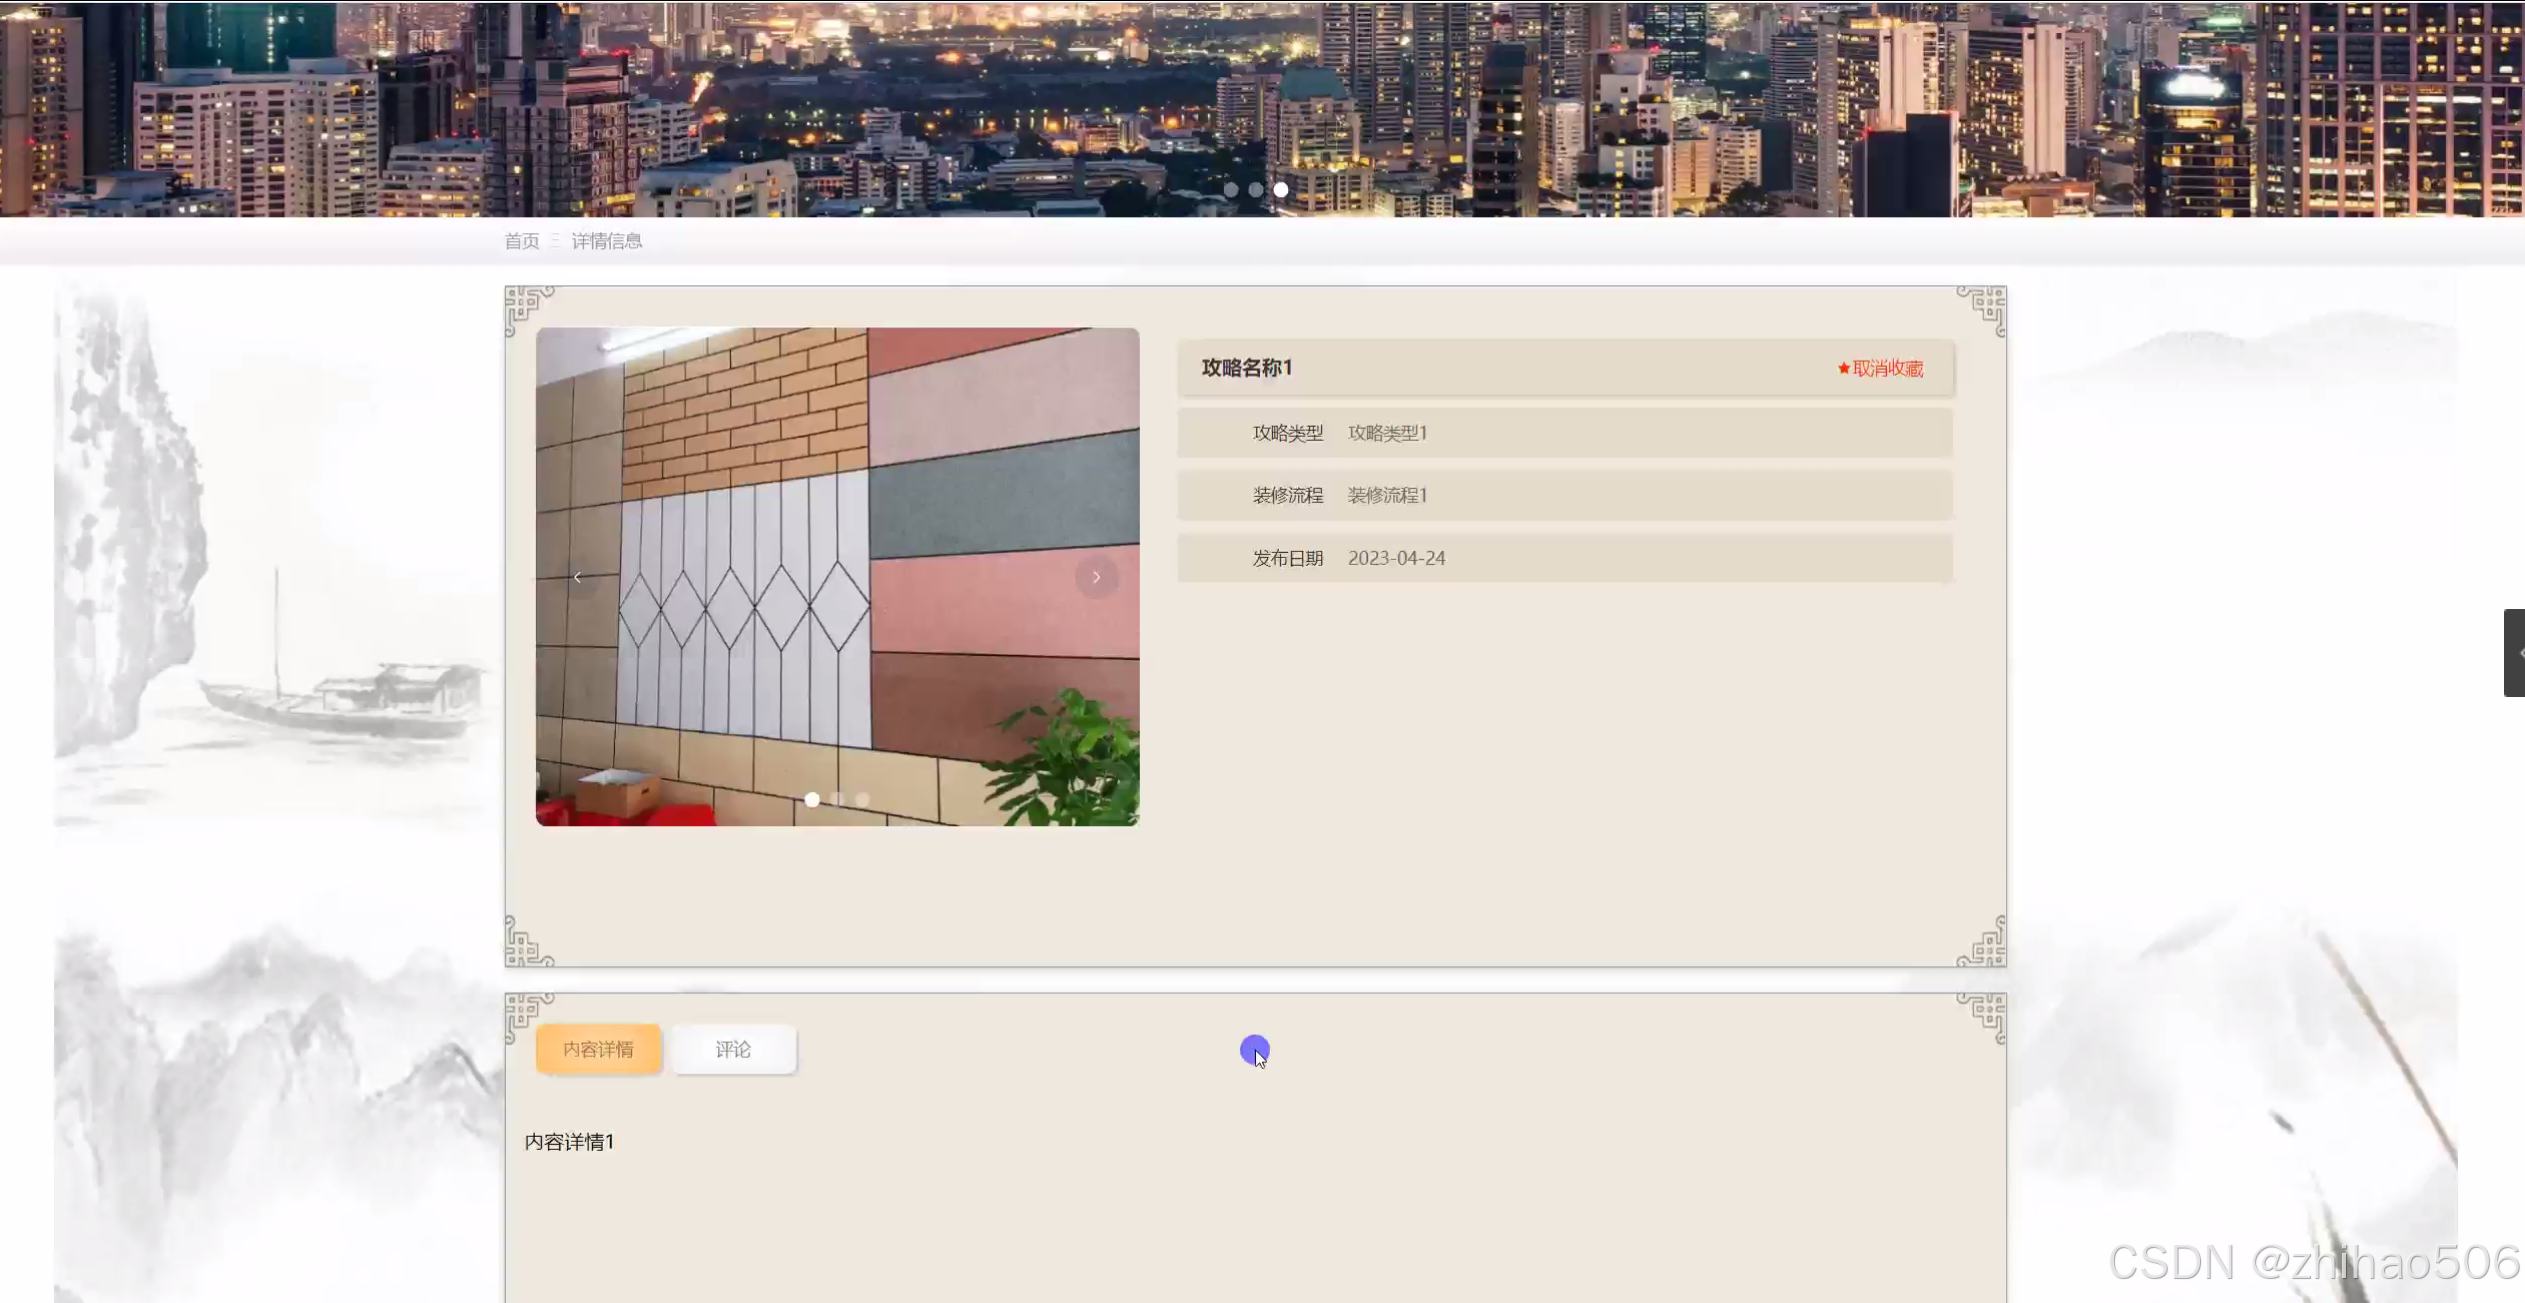Click the previous arrow on the tile image carousel
Viewport: 2525px width, 1303px height.
click(x=578, y=577)
